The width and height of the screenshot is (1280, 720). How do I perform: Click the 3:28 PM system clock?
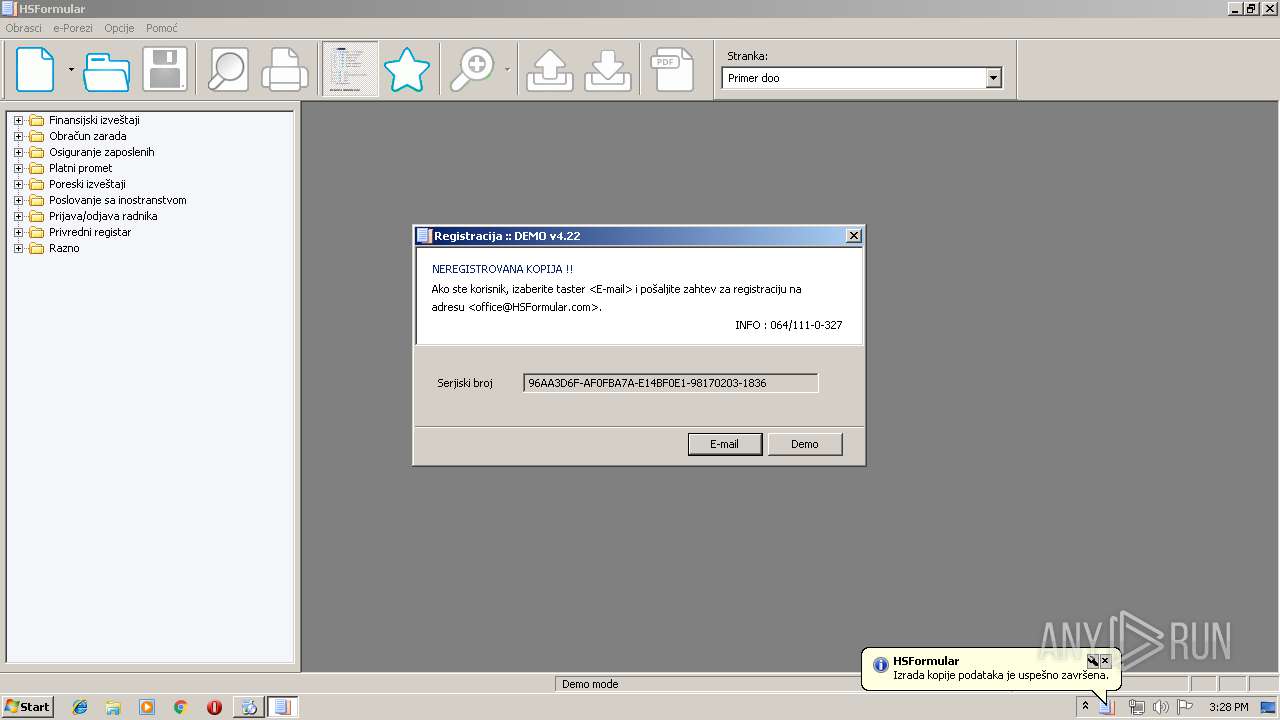(1228, 707)
